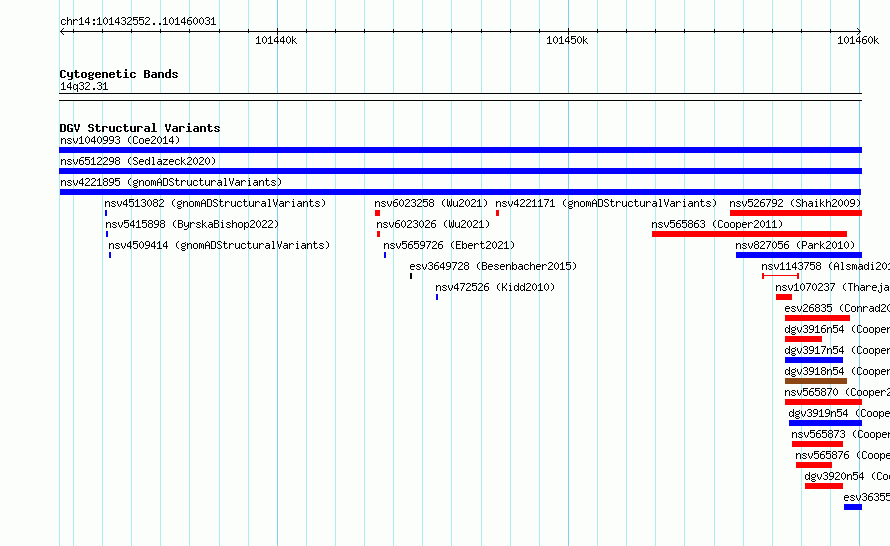Click the 14q32.31 cytogenetic band label
890x546 pixels.
tap(84, 87)
